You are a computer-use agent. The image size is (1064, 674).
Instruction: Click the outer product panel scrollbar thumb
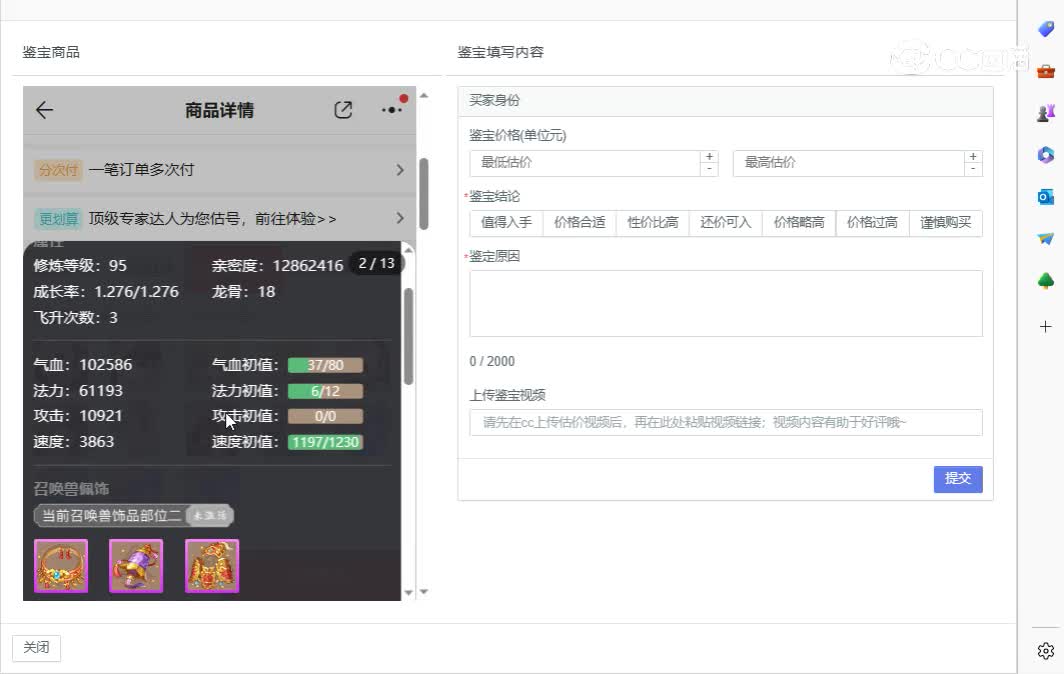tap(424, 194)
